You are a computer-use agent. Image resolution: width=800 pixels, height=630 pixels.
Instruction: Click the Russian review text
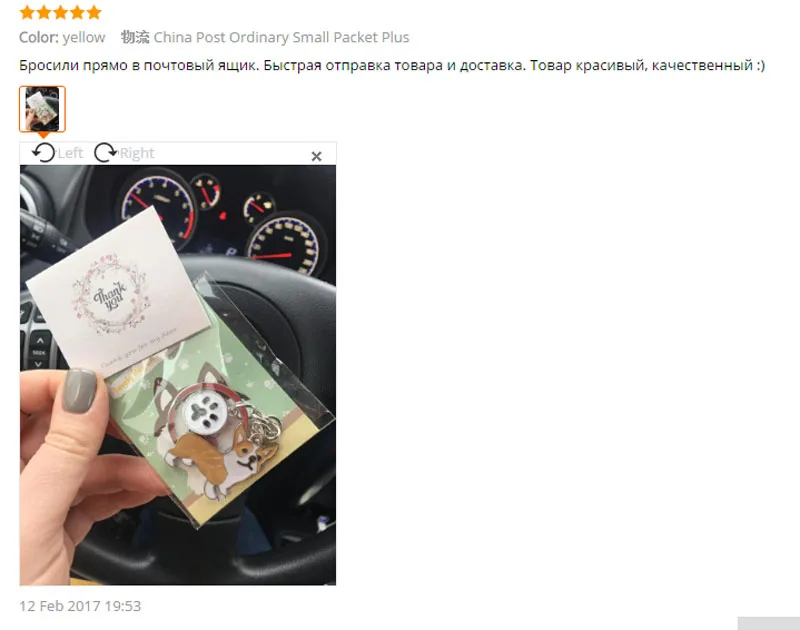(x=392, y=65)
